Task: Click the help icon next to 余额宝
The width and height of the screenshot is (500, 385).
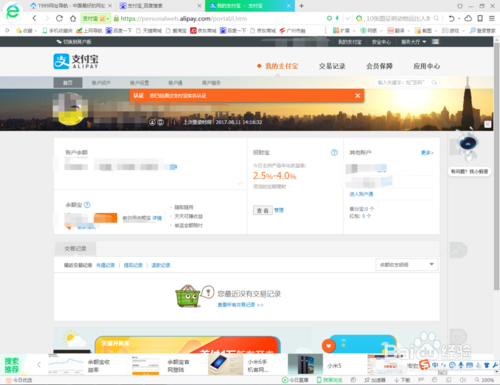Action: 87,205
